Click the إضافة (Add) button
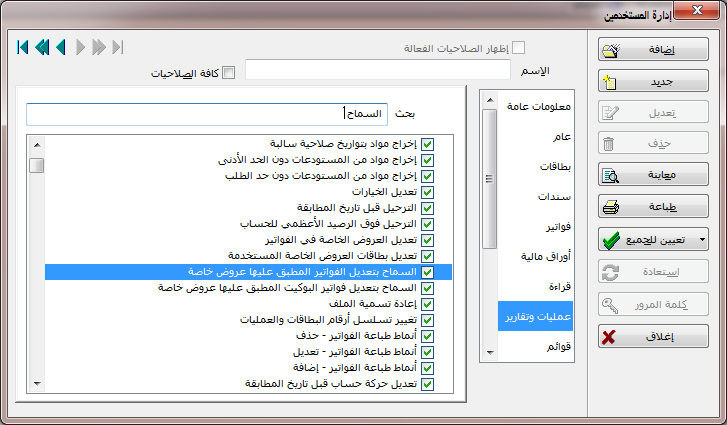This screenshot has width=727, height=425. [x=652, y=49]
